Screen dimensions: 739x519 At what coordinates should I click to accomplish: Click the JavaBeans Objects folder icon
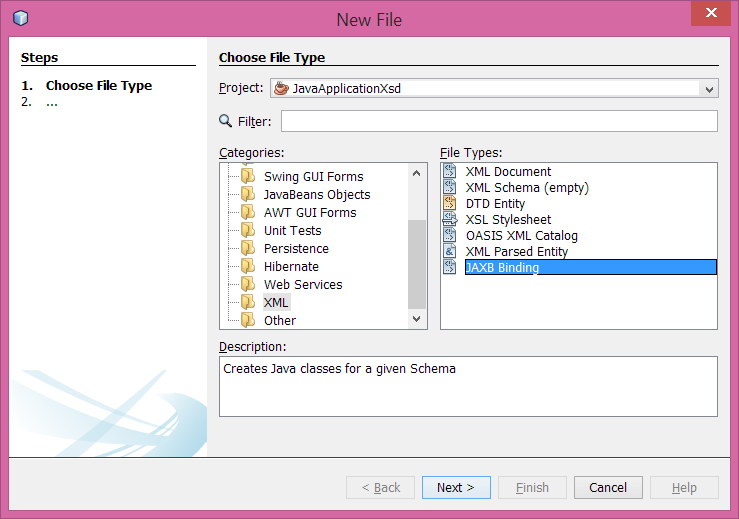click(x=248, y=194)
